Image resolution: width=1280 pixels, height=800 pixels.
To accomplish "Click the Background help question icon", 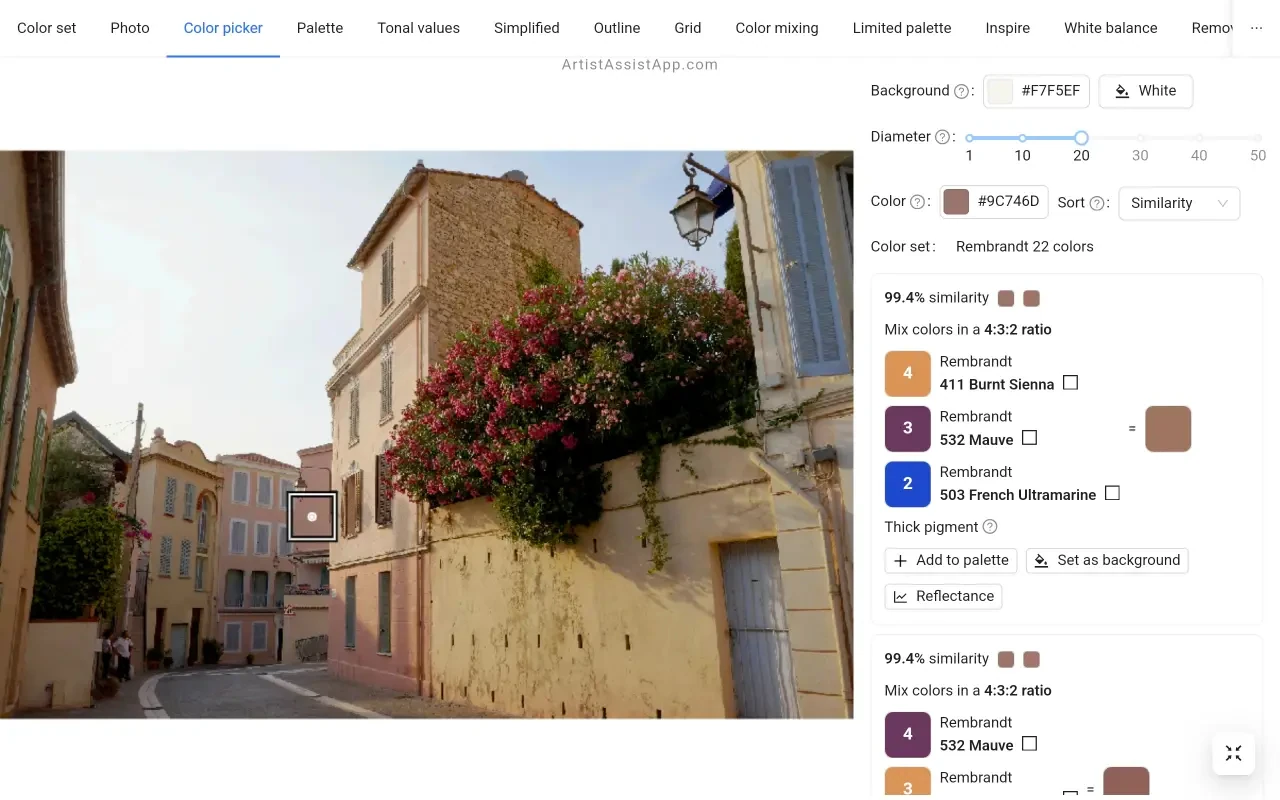I will [x=962, y=91].
